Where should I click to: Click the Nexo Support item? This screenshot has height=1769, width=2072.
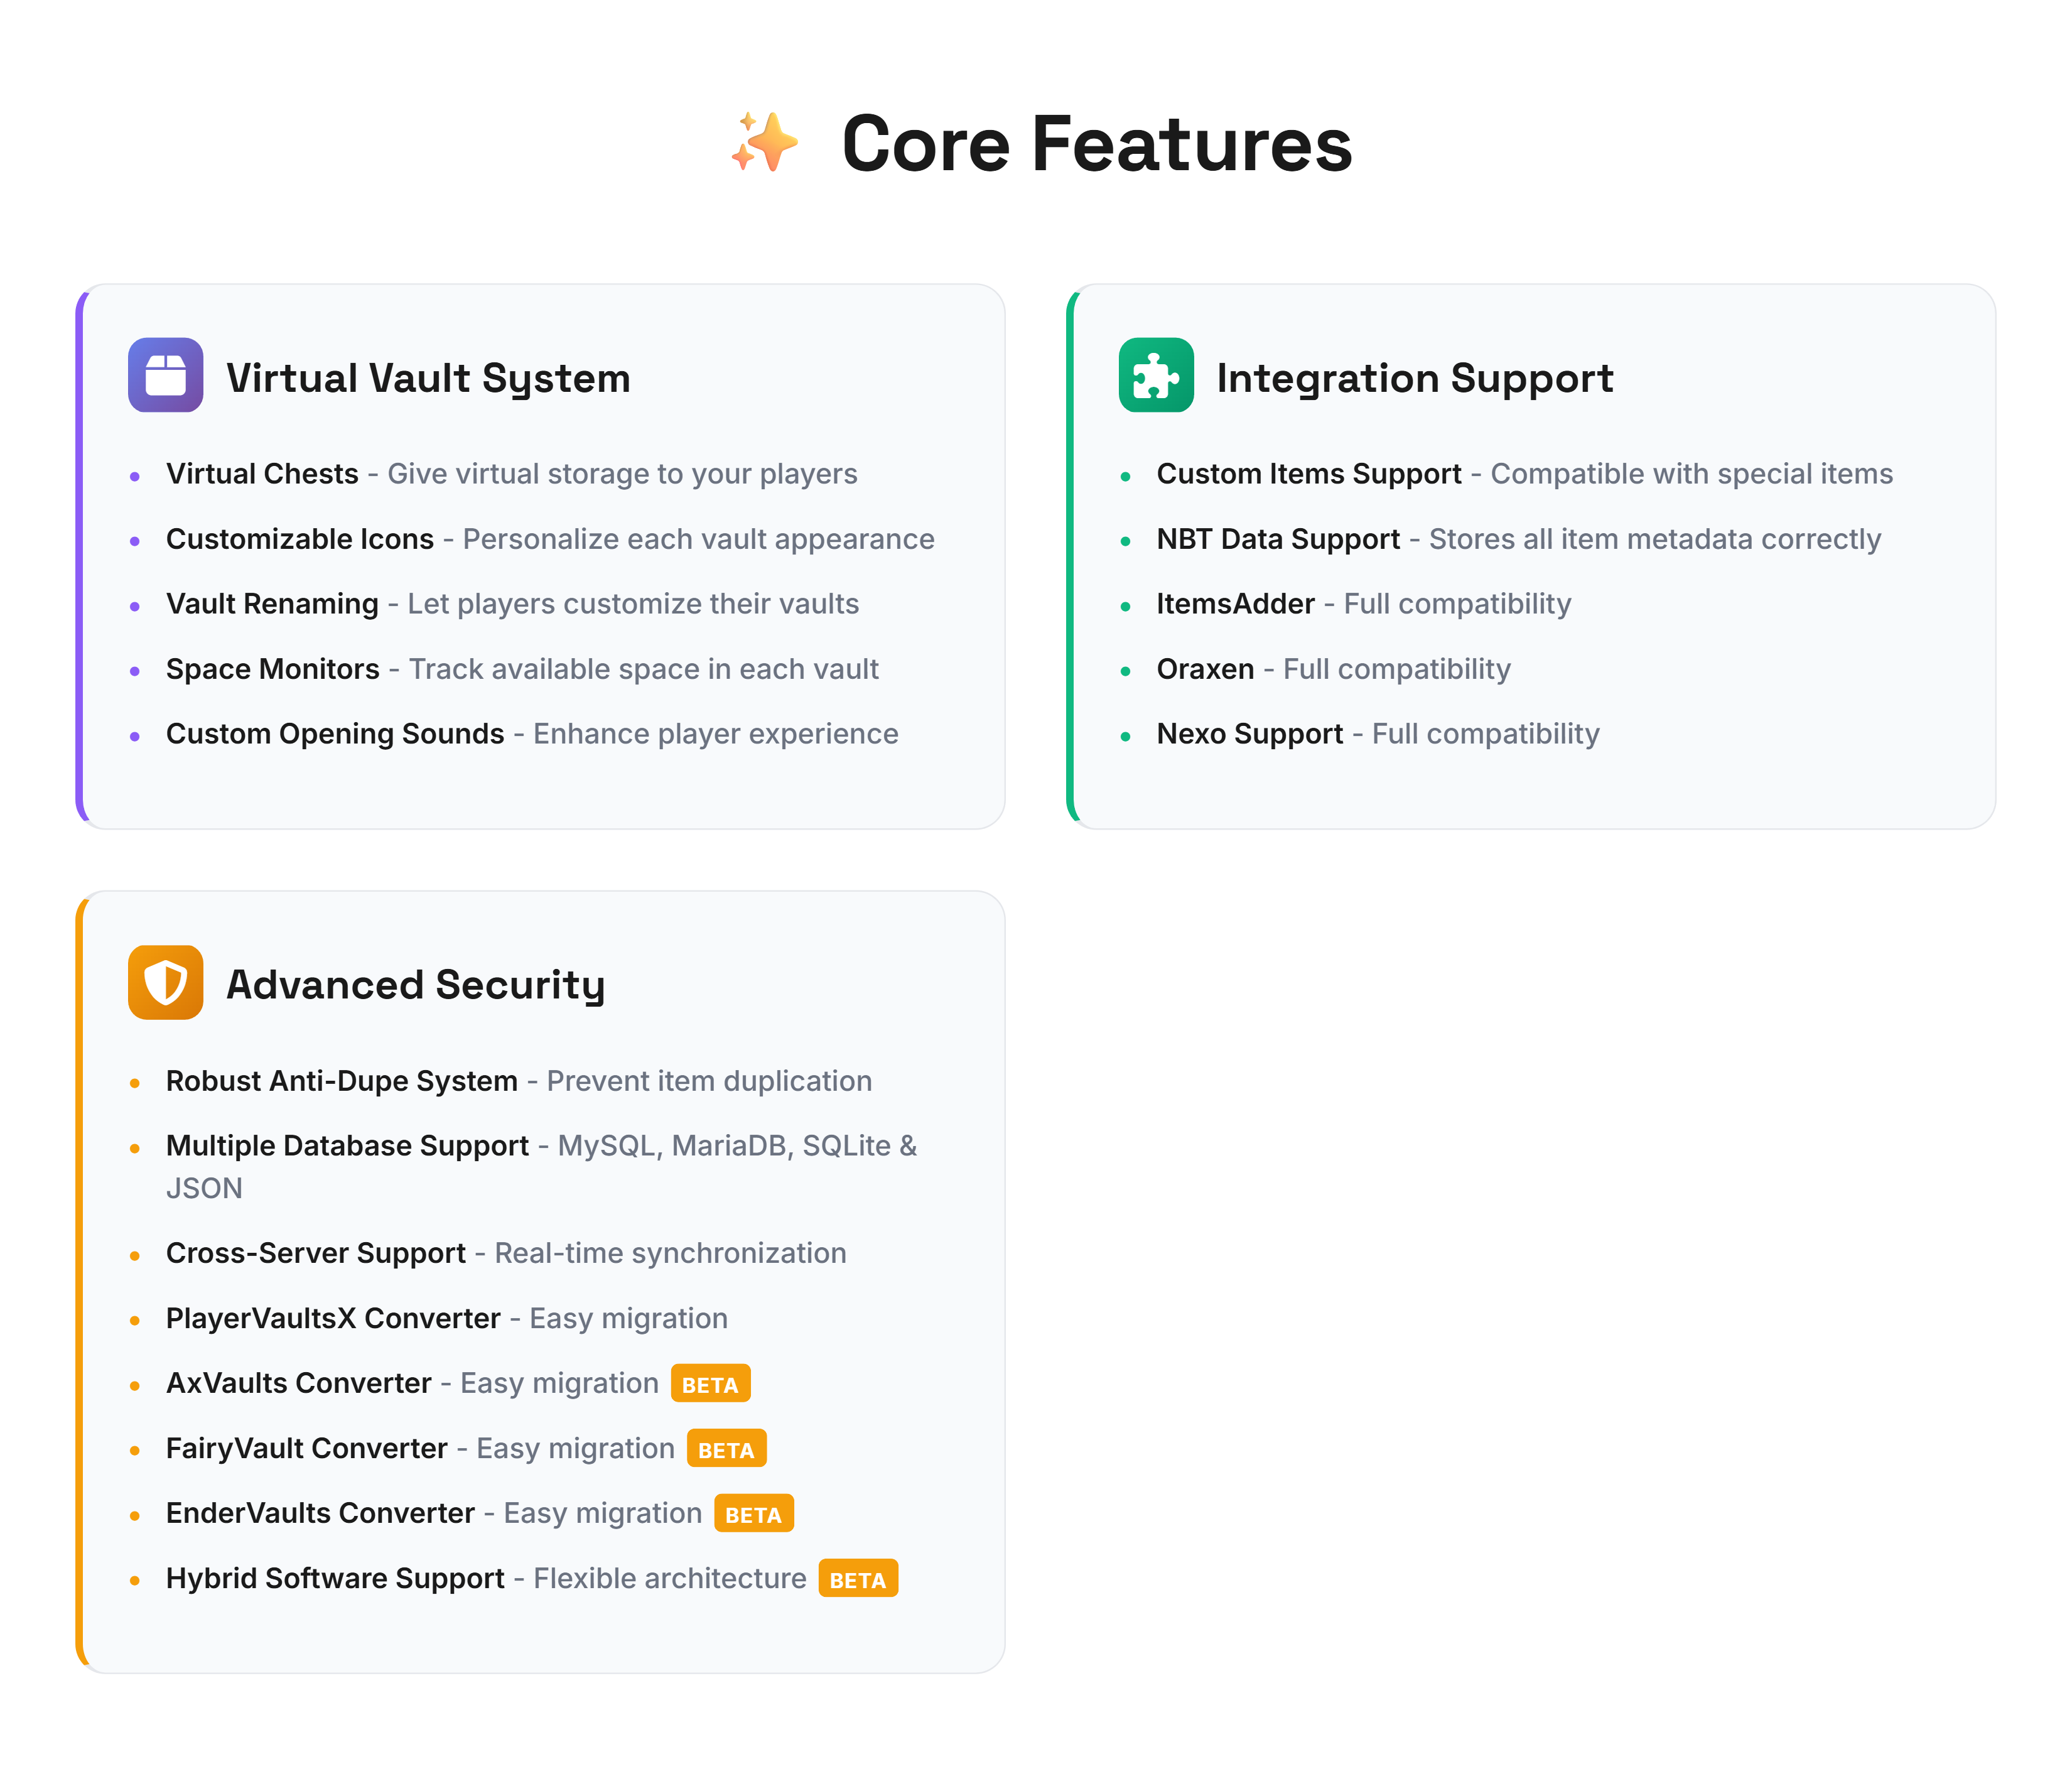pyautogui.click(x=1378, y=734)
